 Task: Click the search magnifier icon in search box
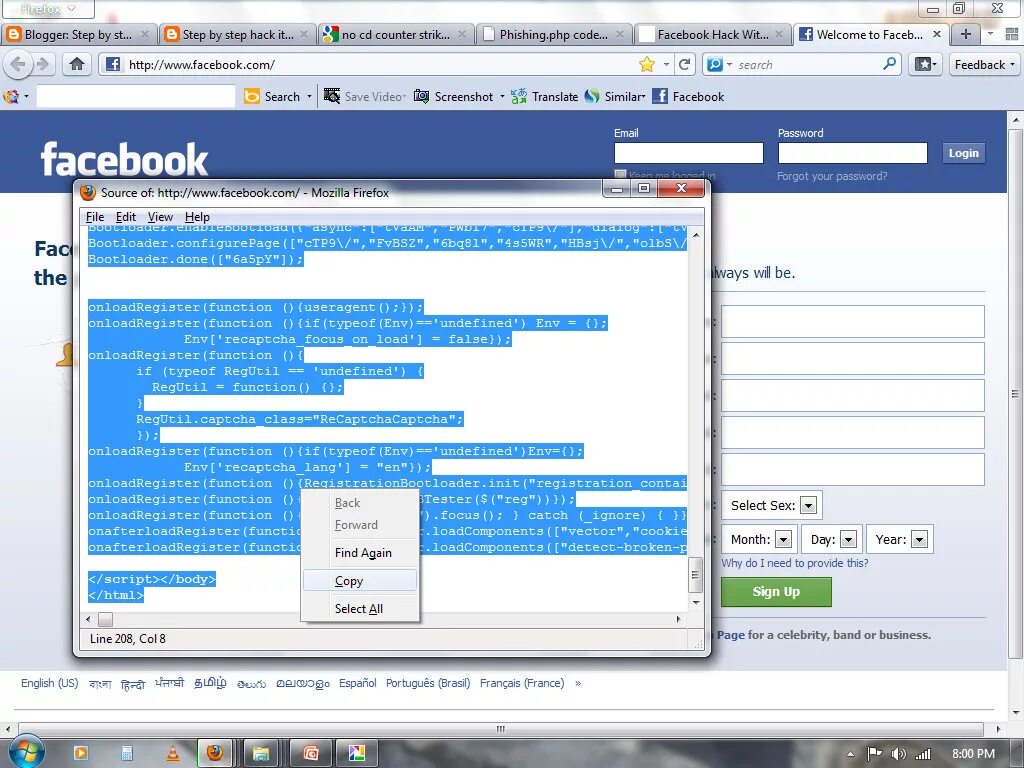889,64
